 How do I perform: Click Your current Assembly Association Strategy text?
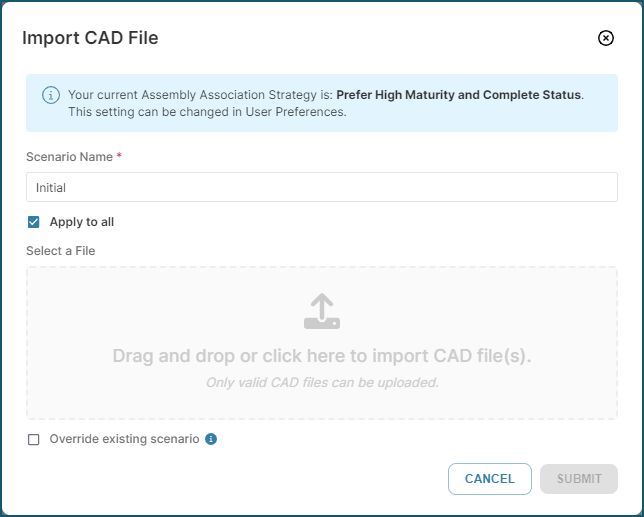(192, 95)
